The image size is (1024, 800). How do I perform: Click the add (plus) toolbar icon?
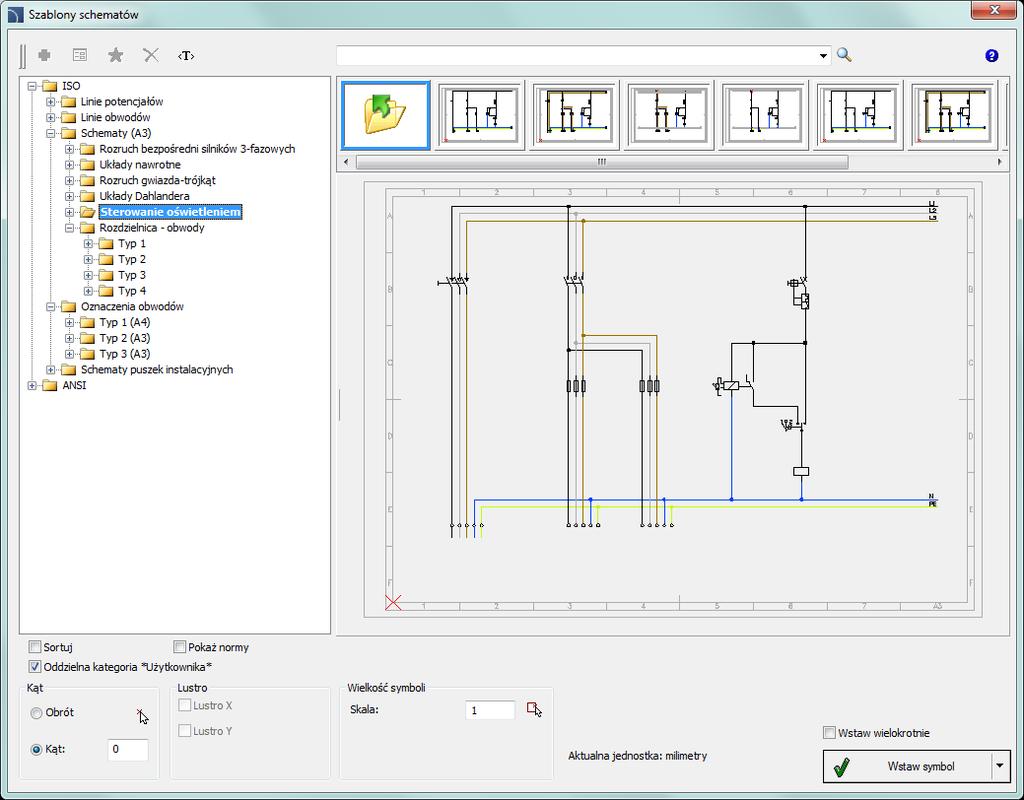[x=44, y=56]
